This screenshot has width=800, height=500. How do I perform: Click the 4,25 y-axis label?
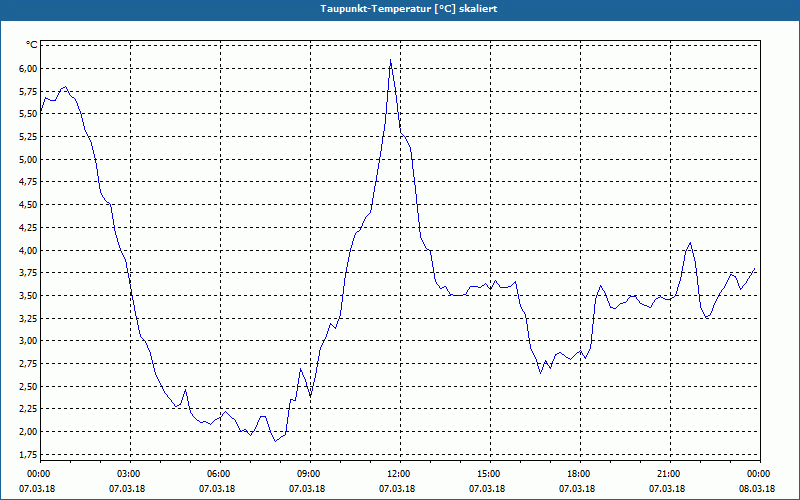click(x=28, y=228)
